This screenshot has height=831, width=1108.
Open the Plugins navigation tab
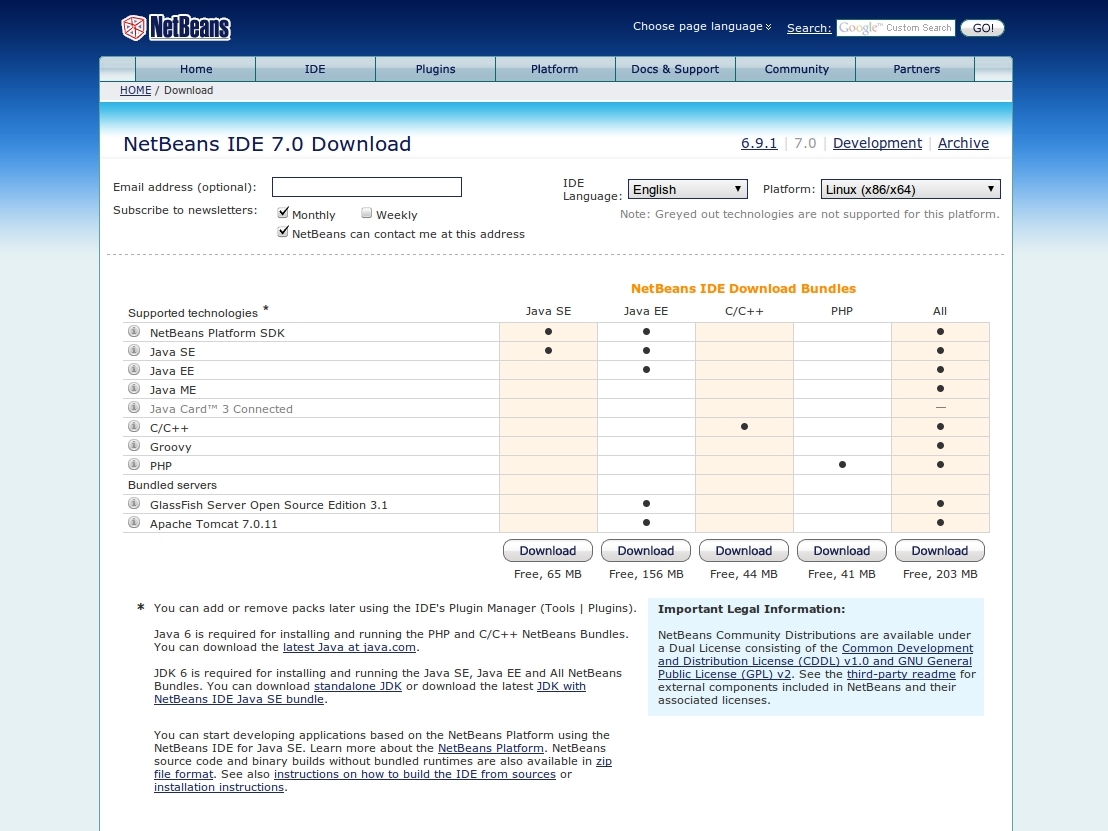click(x=435, y=69)
